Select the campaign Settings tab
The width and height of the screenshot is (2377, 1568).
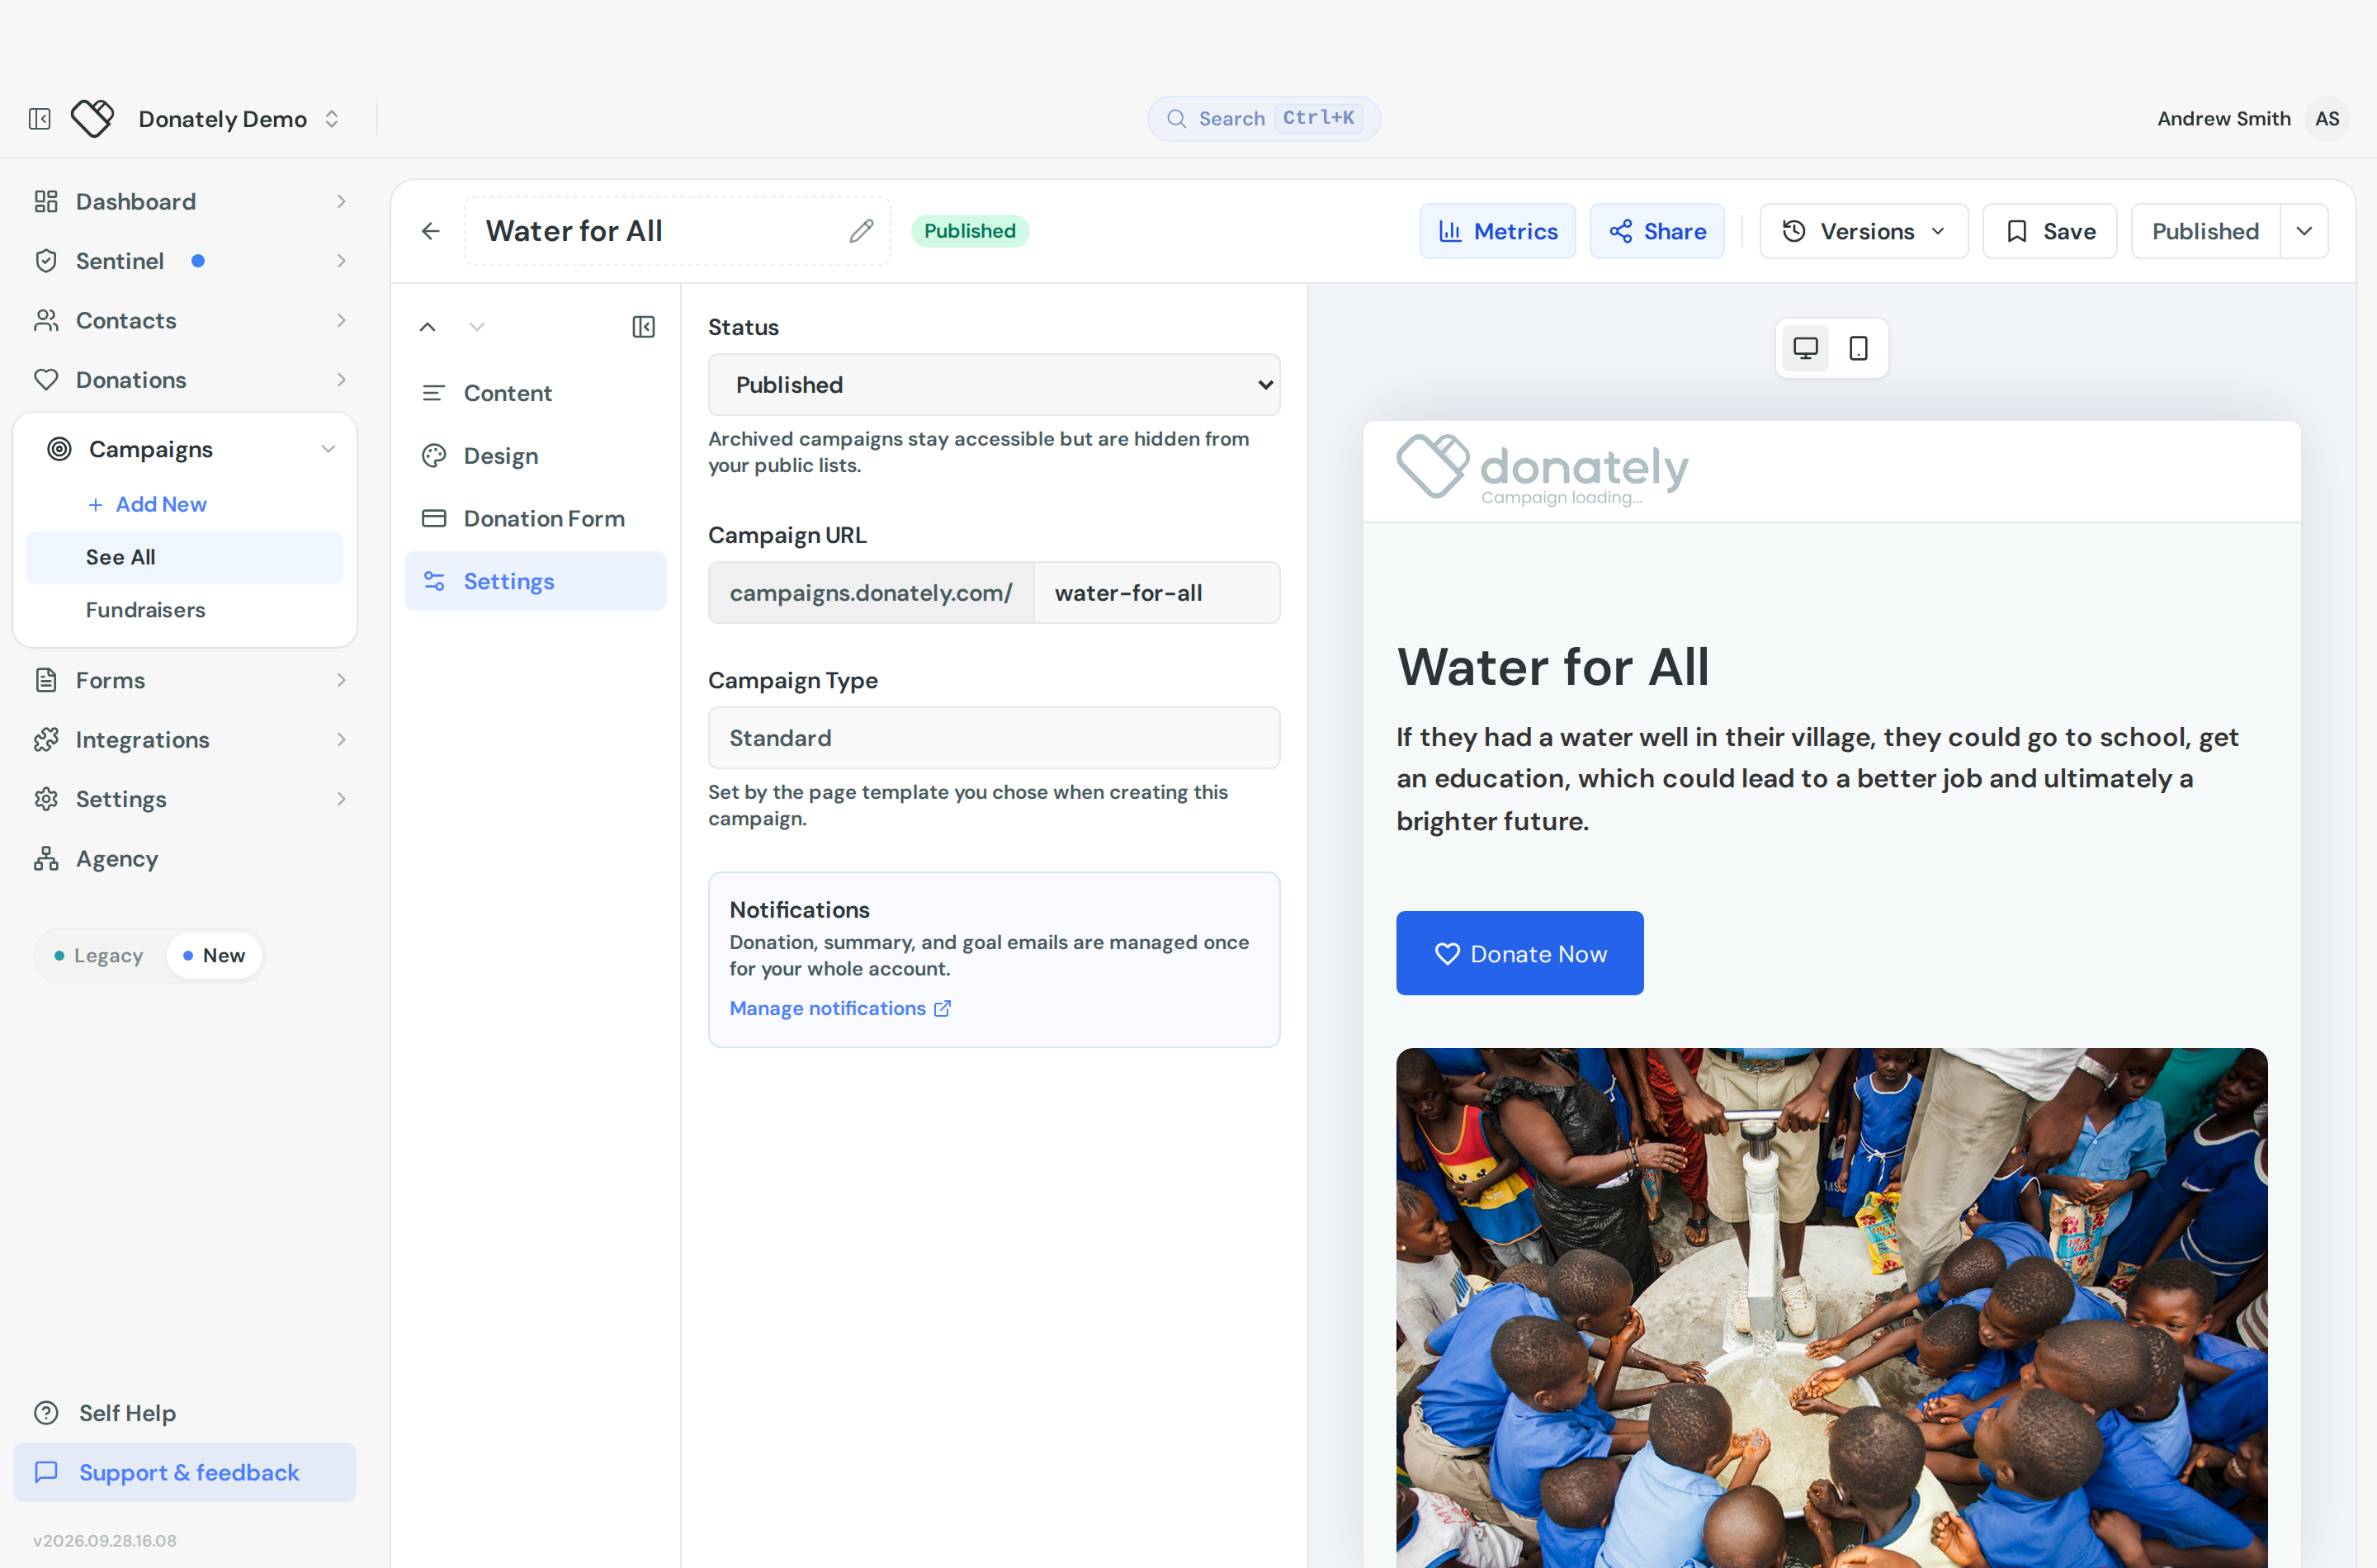535,581
